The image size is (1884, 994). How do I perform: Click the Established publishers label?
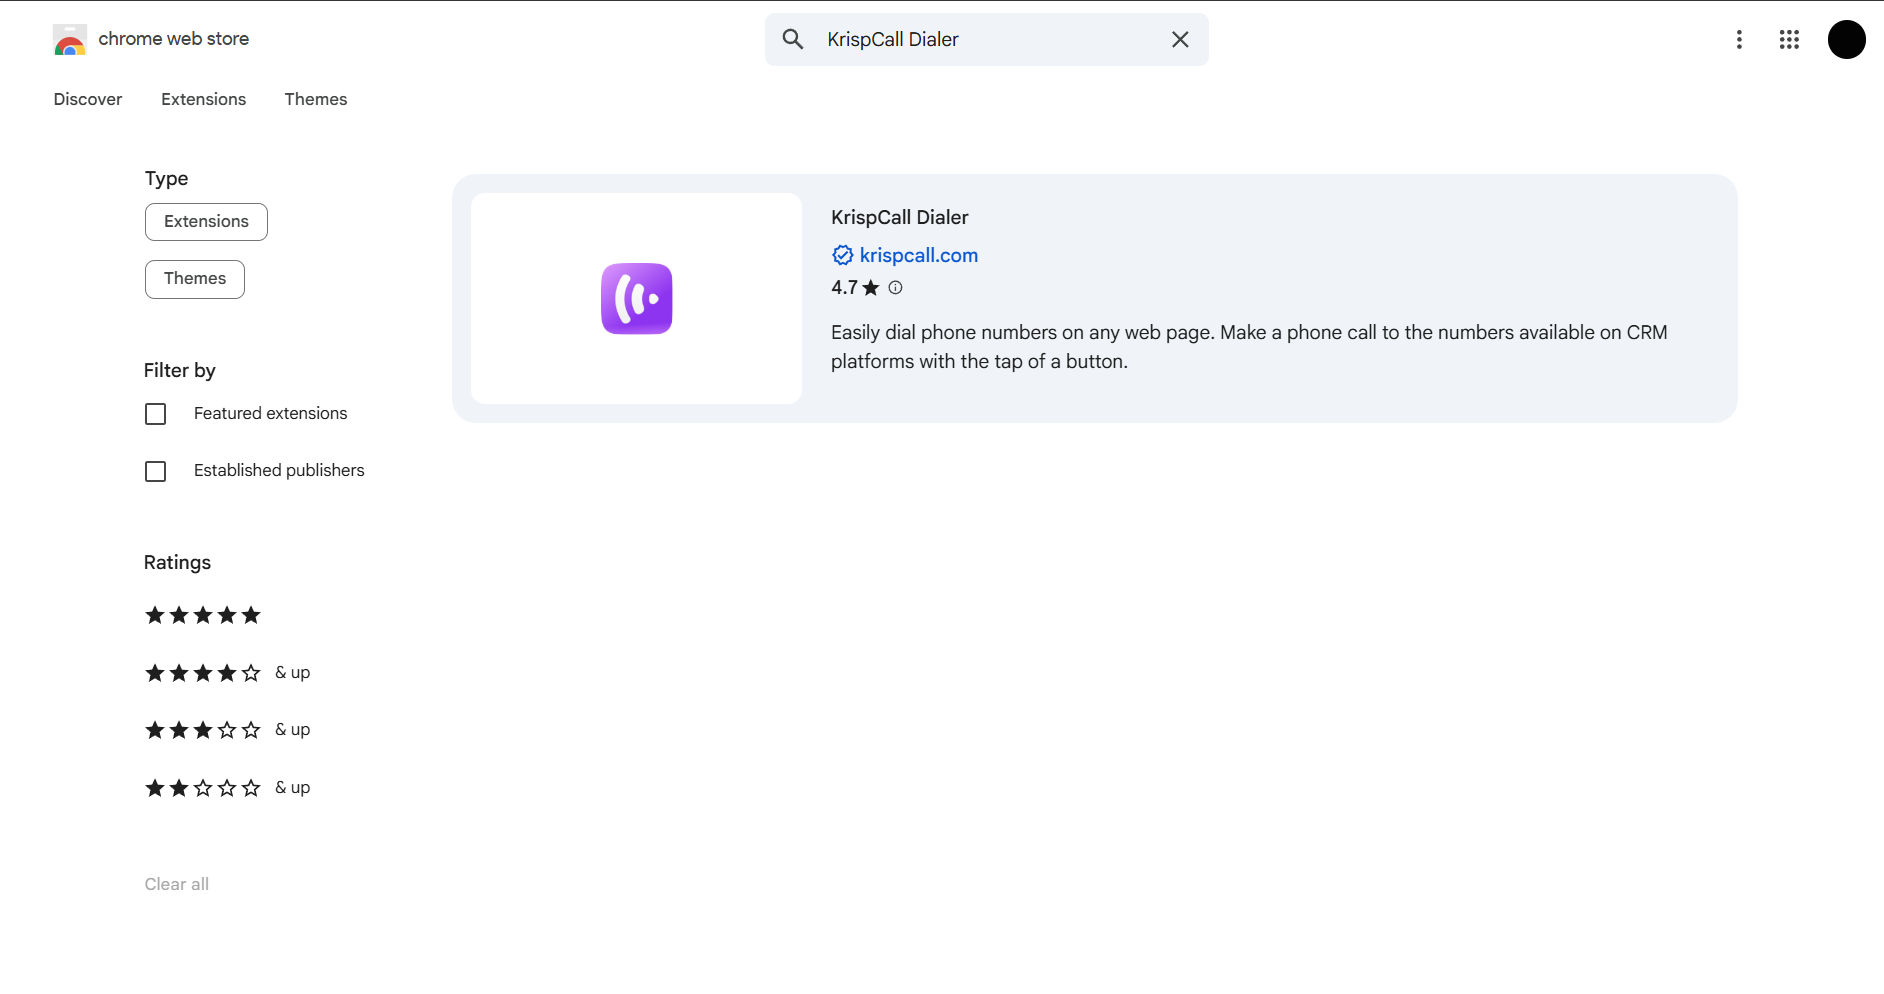click(279, 470)
